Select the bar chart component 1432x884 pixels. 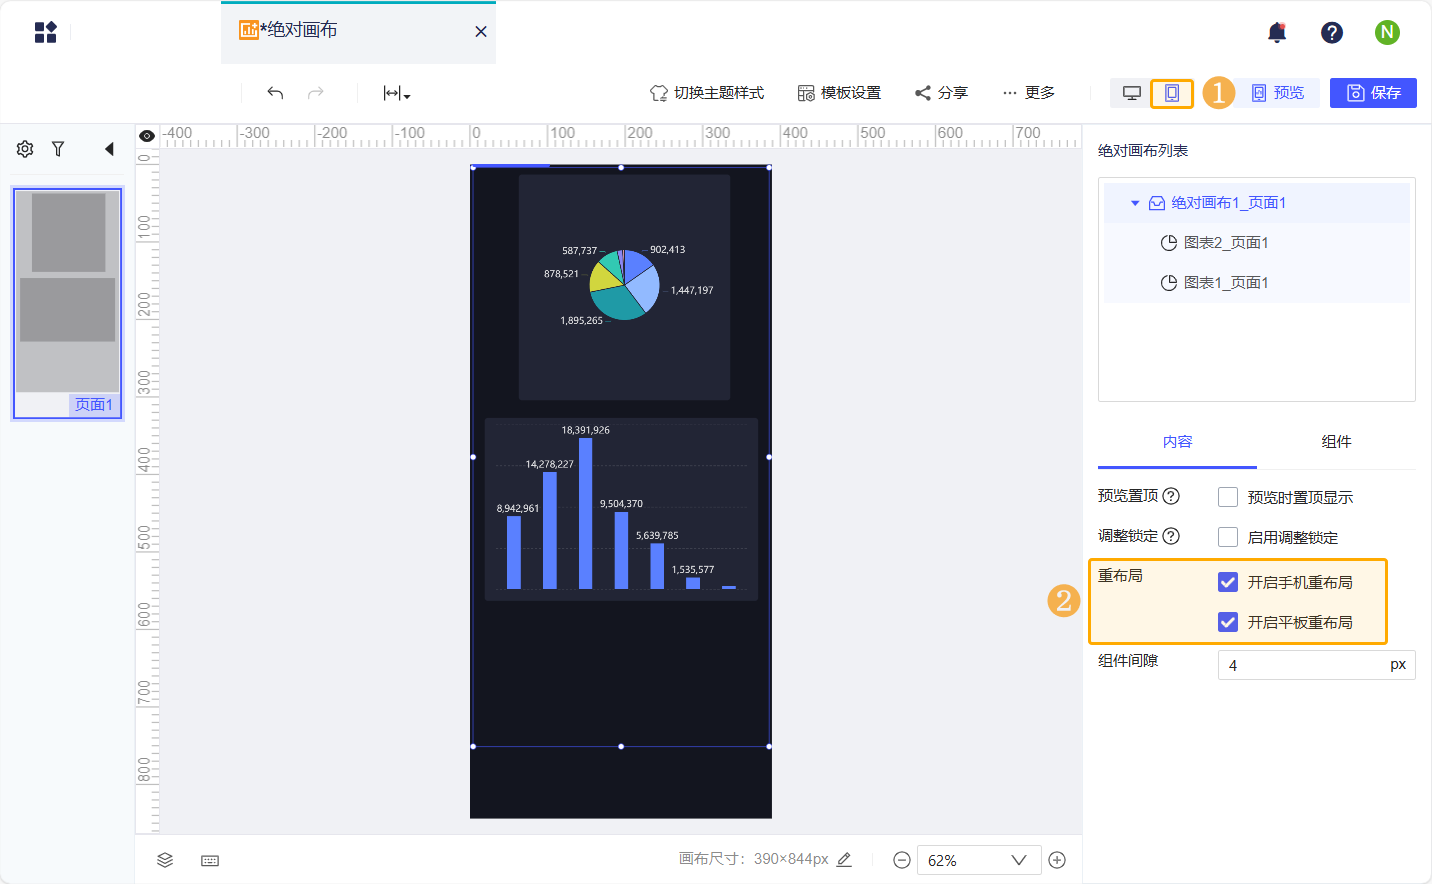pos(621,509)
